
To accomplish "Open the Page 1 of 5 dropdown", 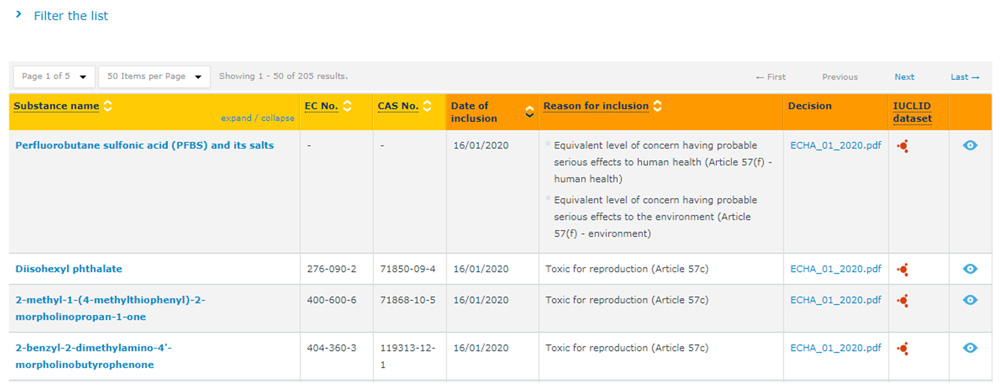I will click(x=54, y=77).
